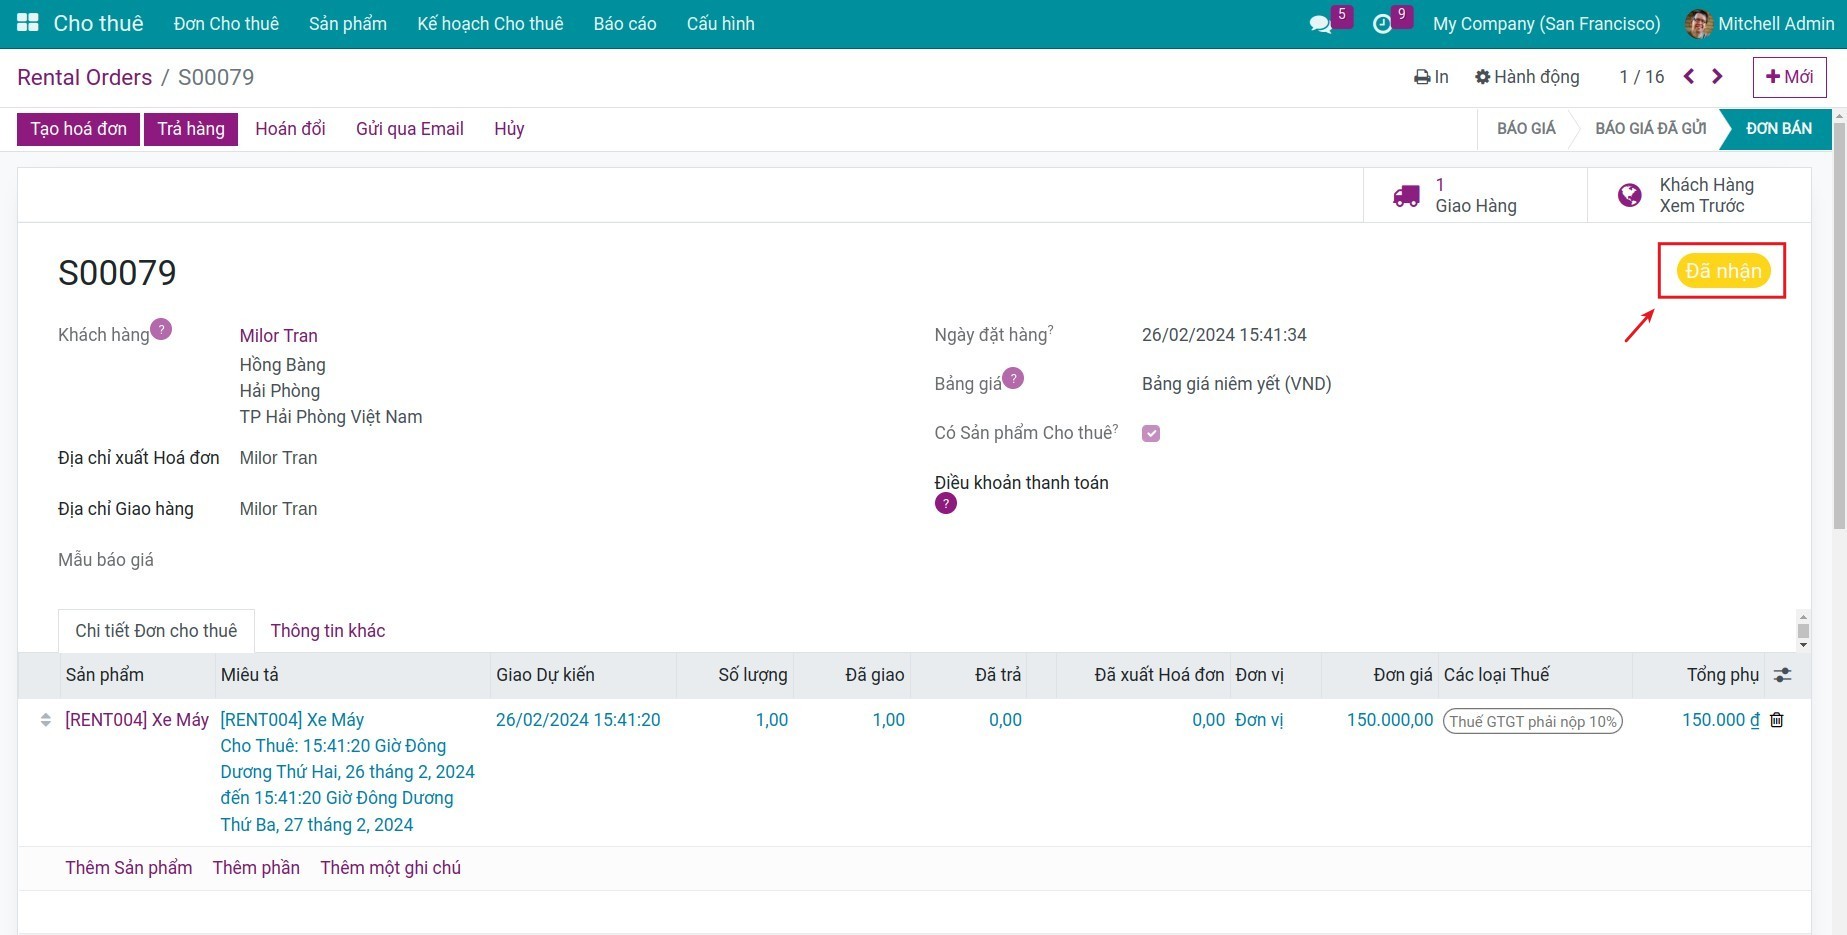Click the page vertical scrollbar
Viewport: 1847px width, 935px height.
(x=1838, y=340)
